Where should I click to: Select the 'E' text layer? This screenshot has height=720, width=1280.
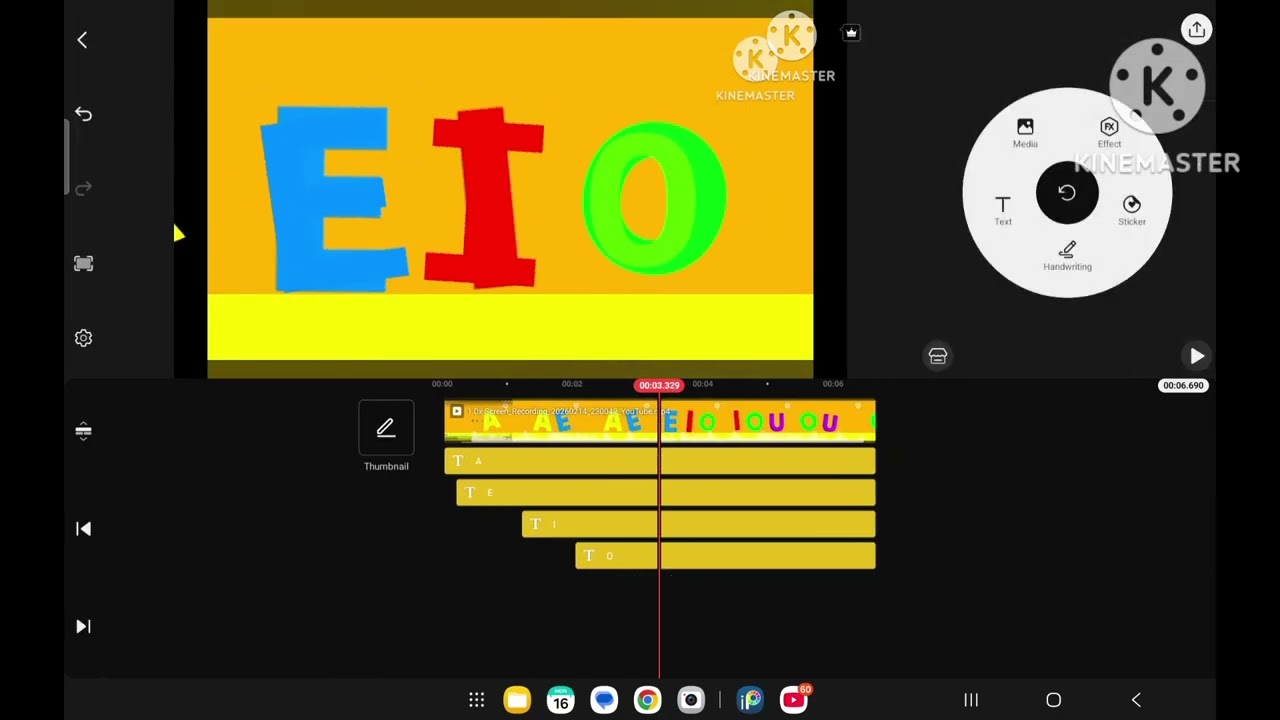click(666, 493)
